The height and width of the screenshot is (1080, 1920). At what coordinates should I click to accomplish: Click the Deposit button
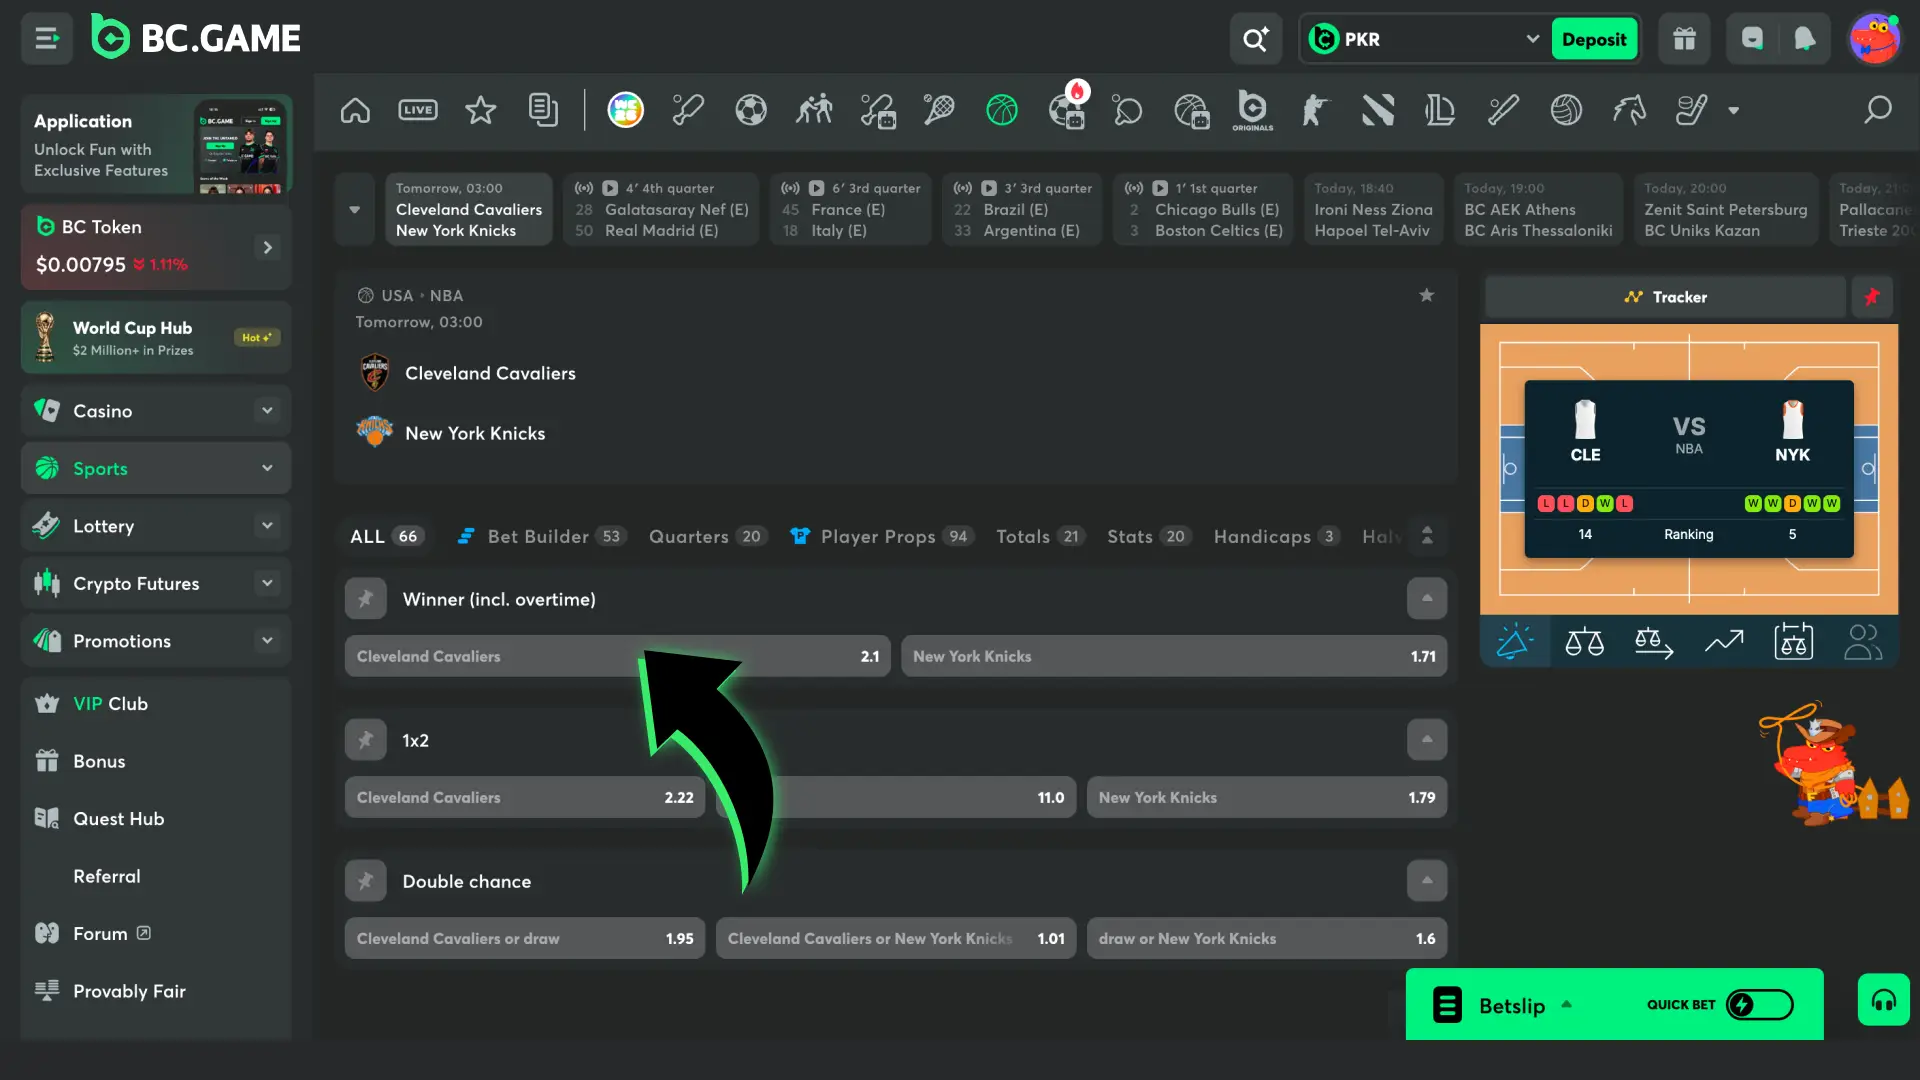click(1594, 39)
